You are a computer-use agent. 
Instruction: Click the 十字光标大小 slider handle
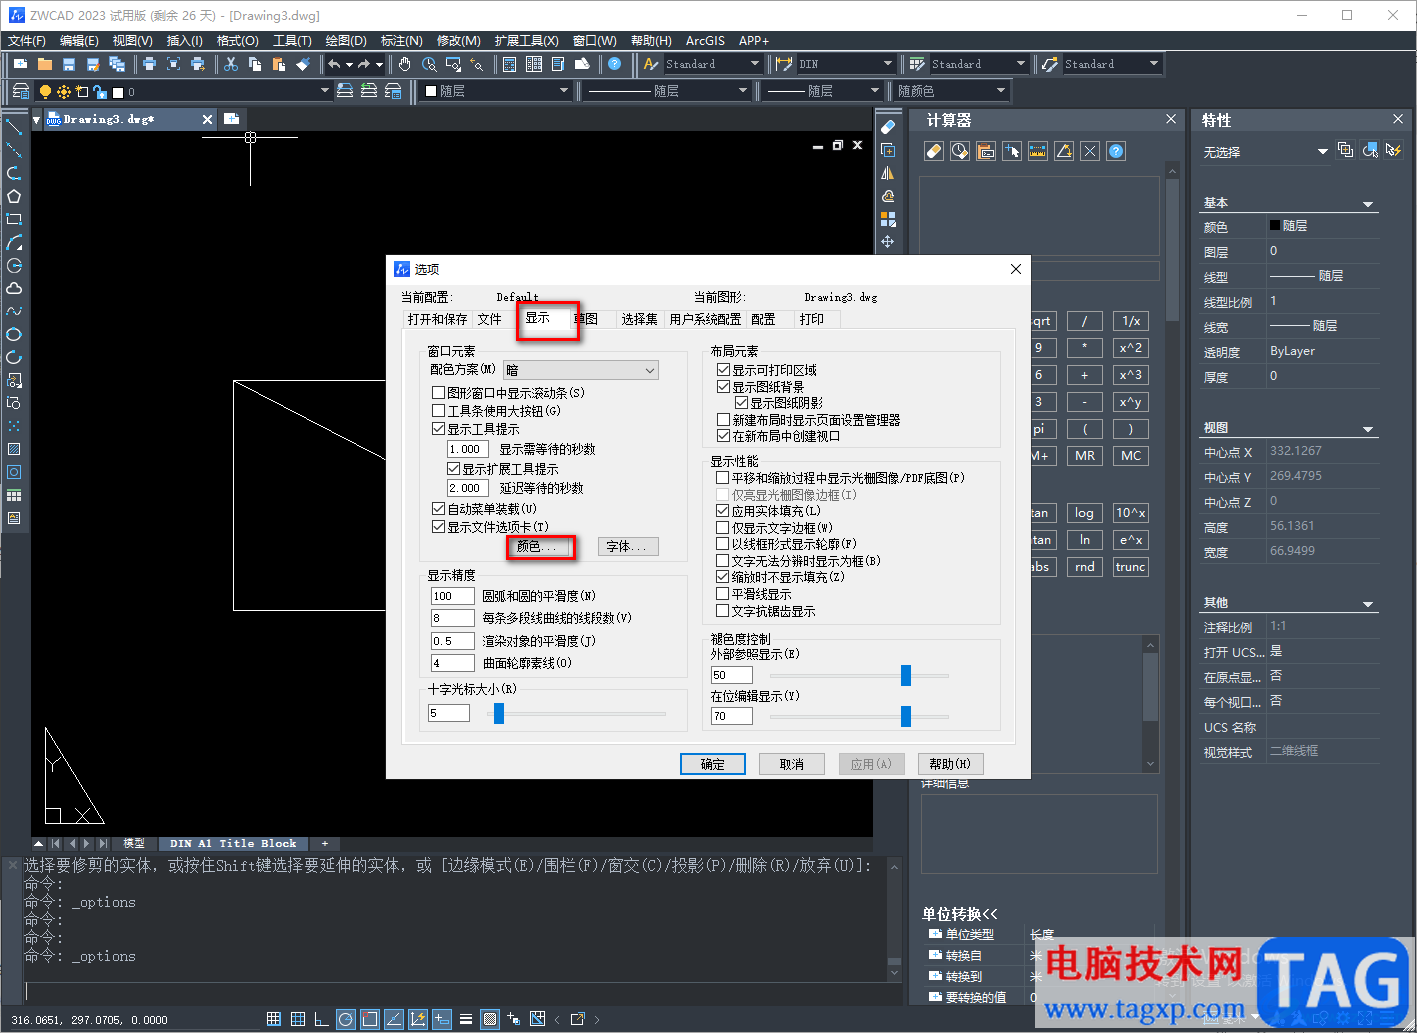pyautogui.click(x=499, y=713)
